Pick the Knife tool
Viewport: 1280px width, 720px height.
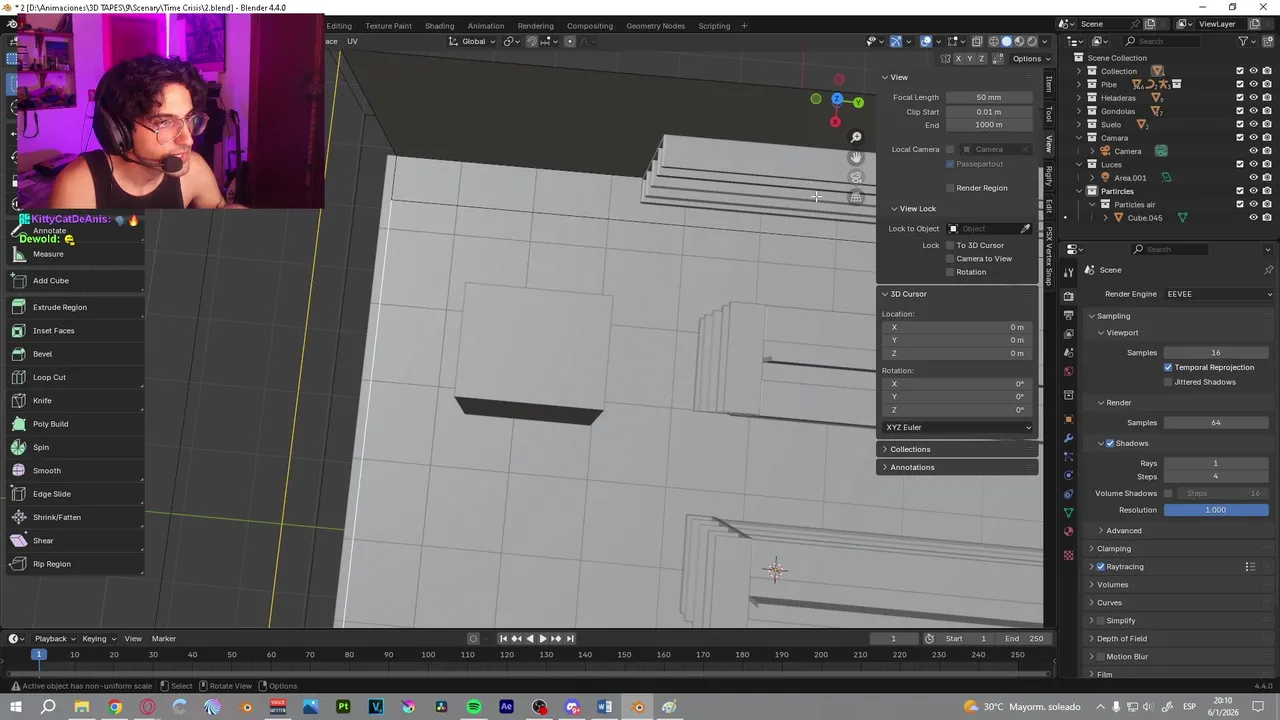pyautogui.click(x=75, y=401)
